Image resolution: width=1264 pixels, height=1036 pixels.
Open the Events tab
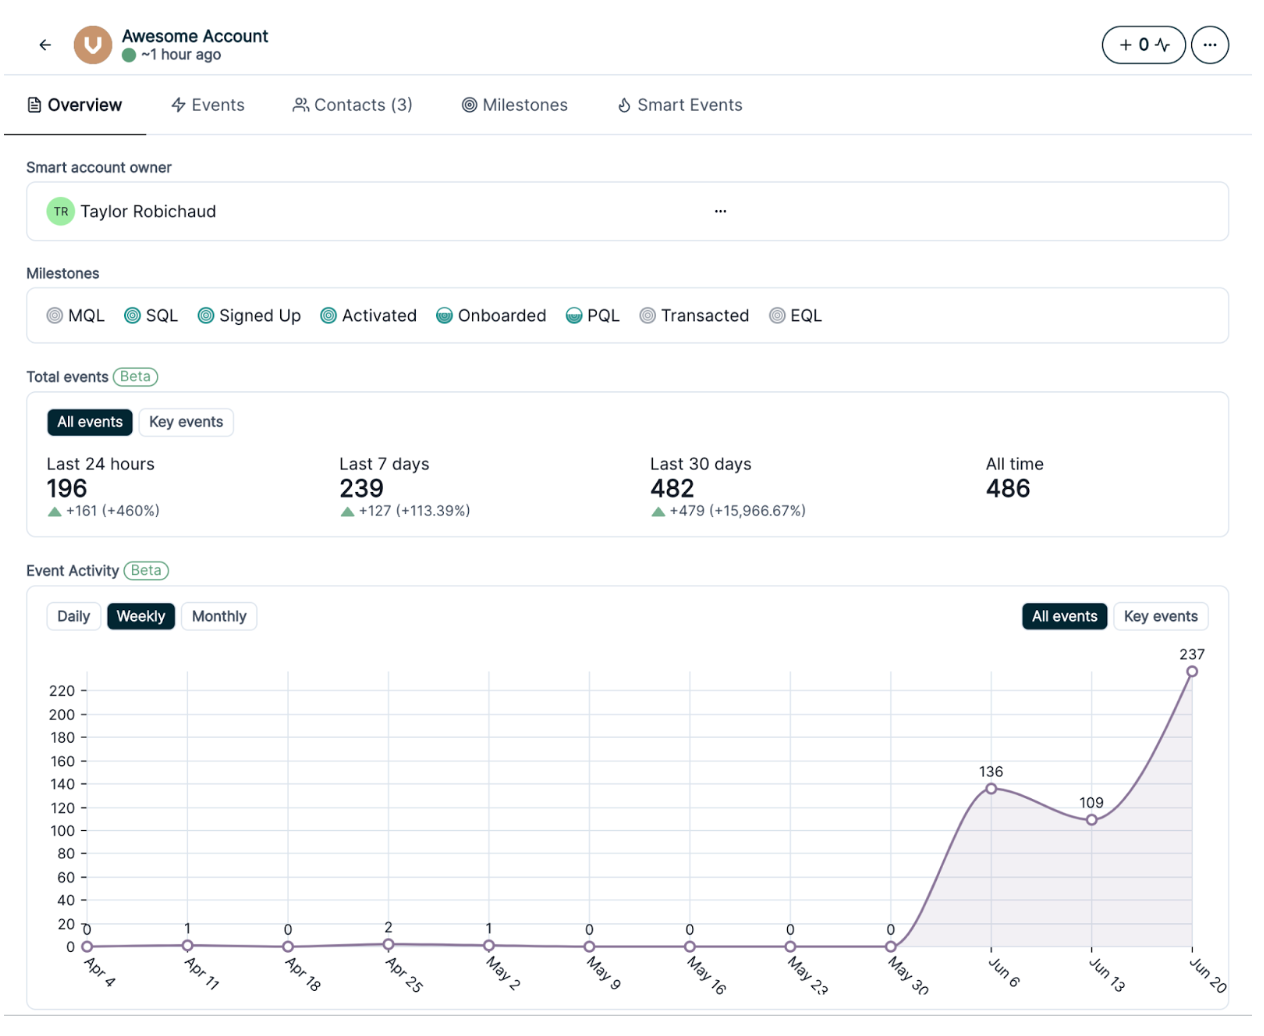[x=208, y=105]
